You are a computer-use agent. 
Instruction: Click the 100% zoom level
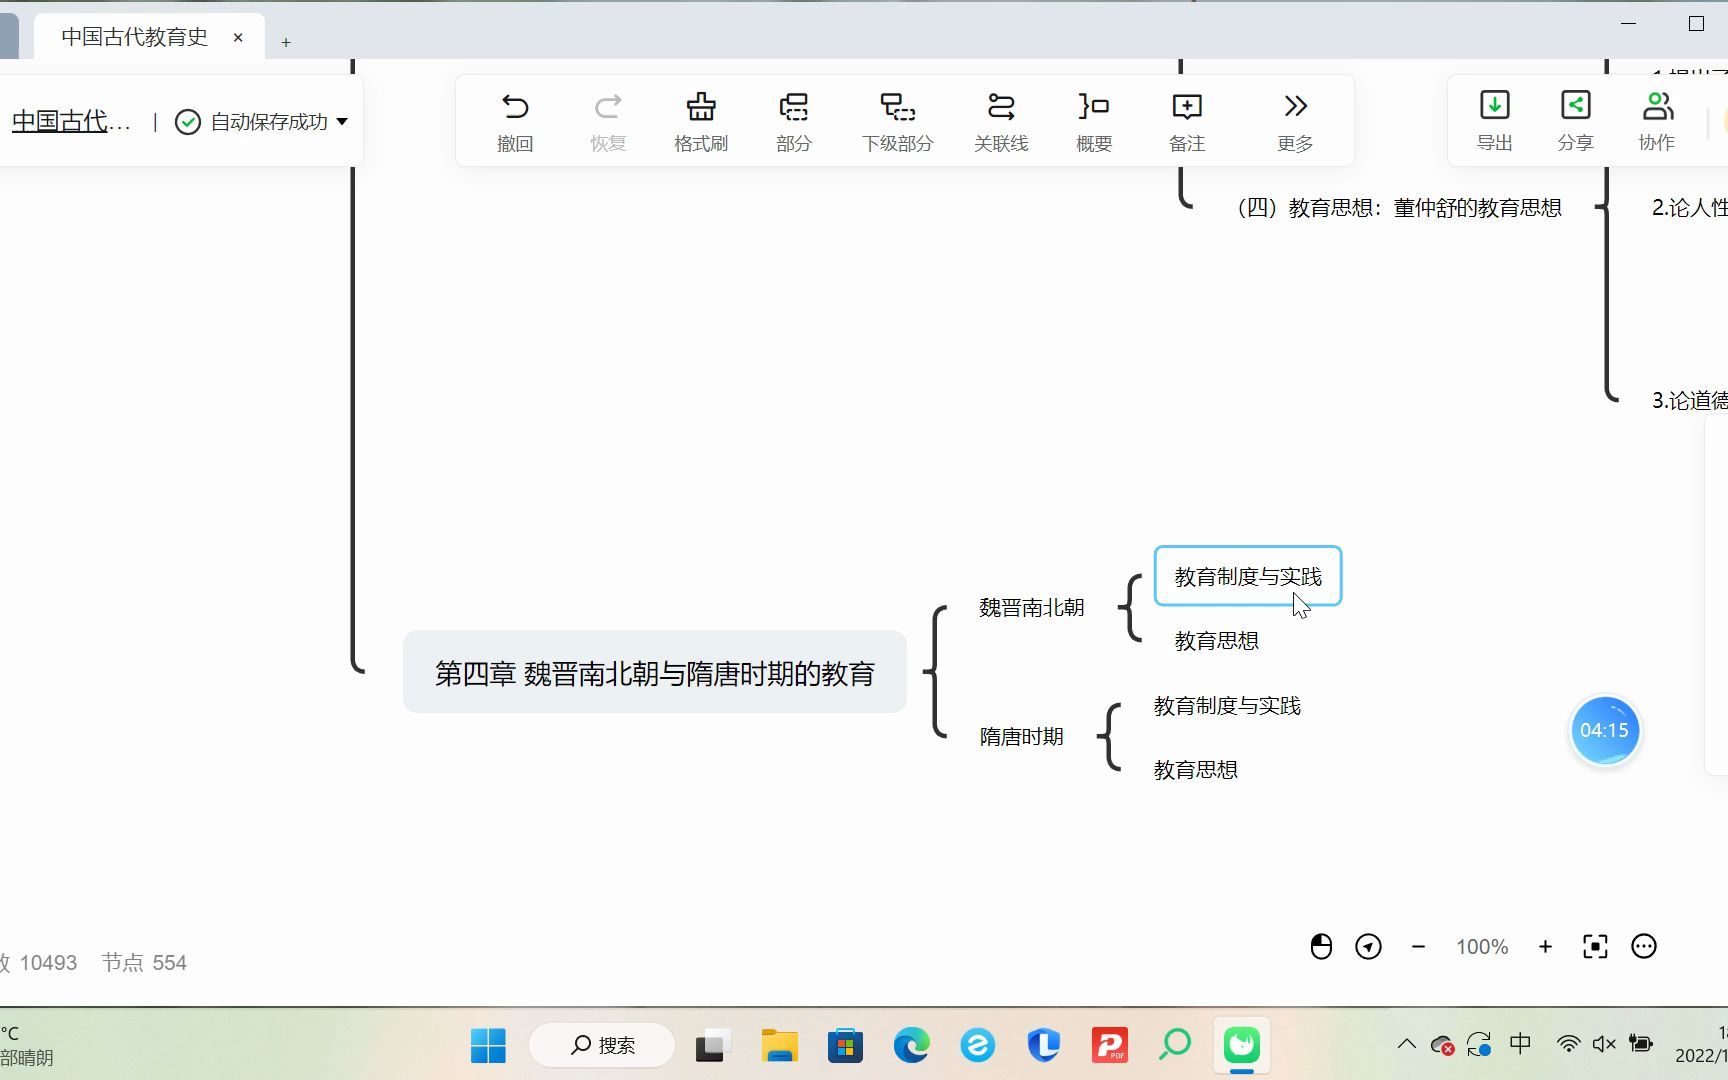tap(1482, 947)
